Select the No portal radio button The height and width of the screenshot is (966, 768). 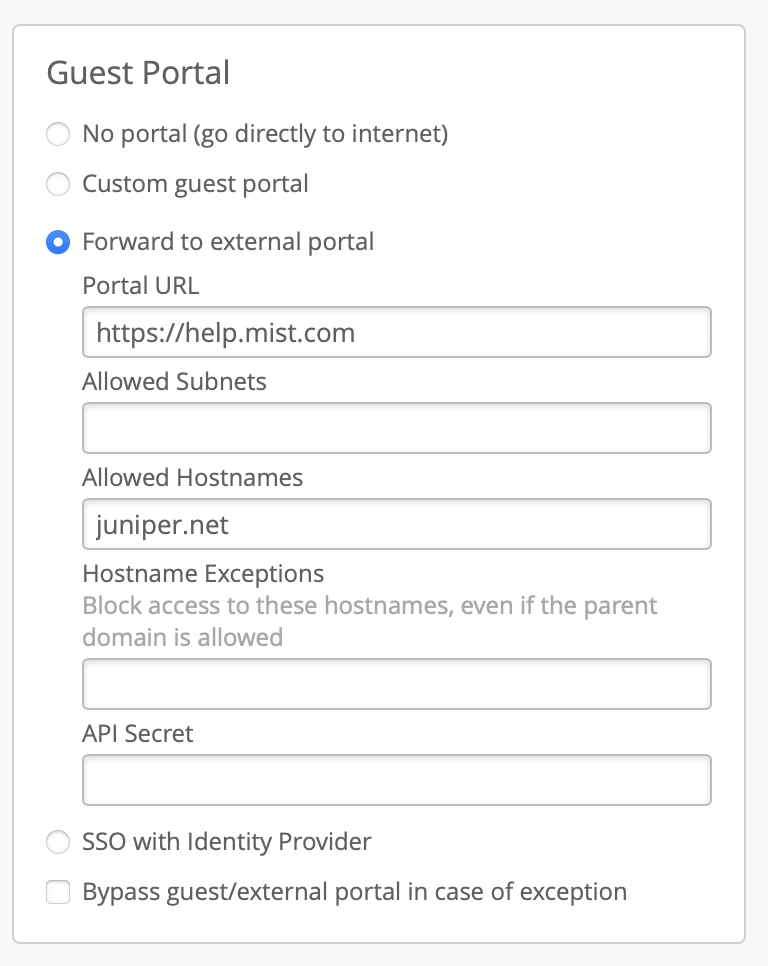59,133
